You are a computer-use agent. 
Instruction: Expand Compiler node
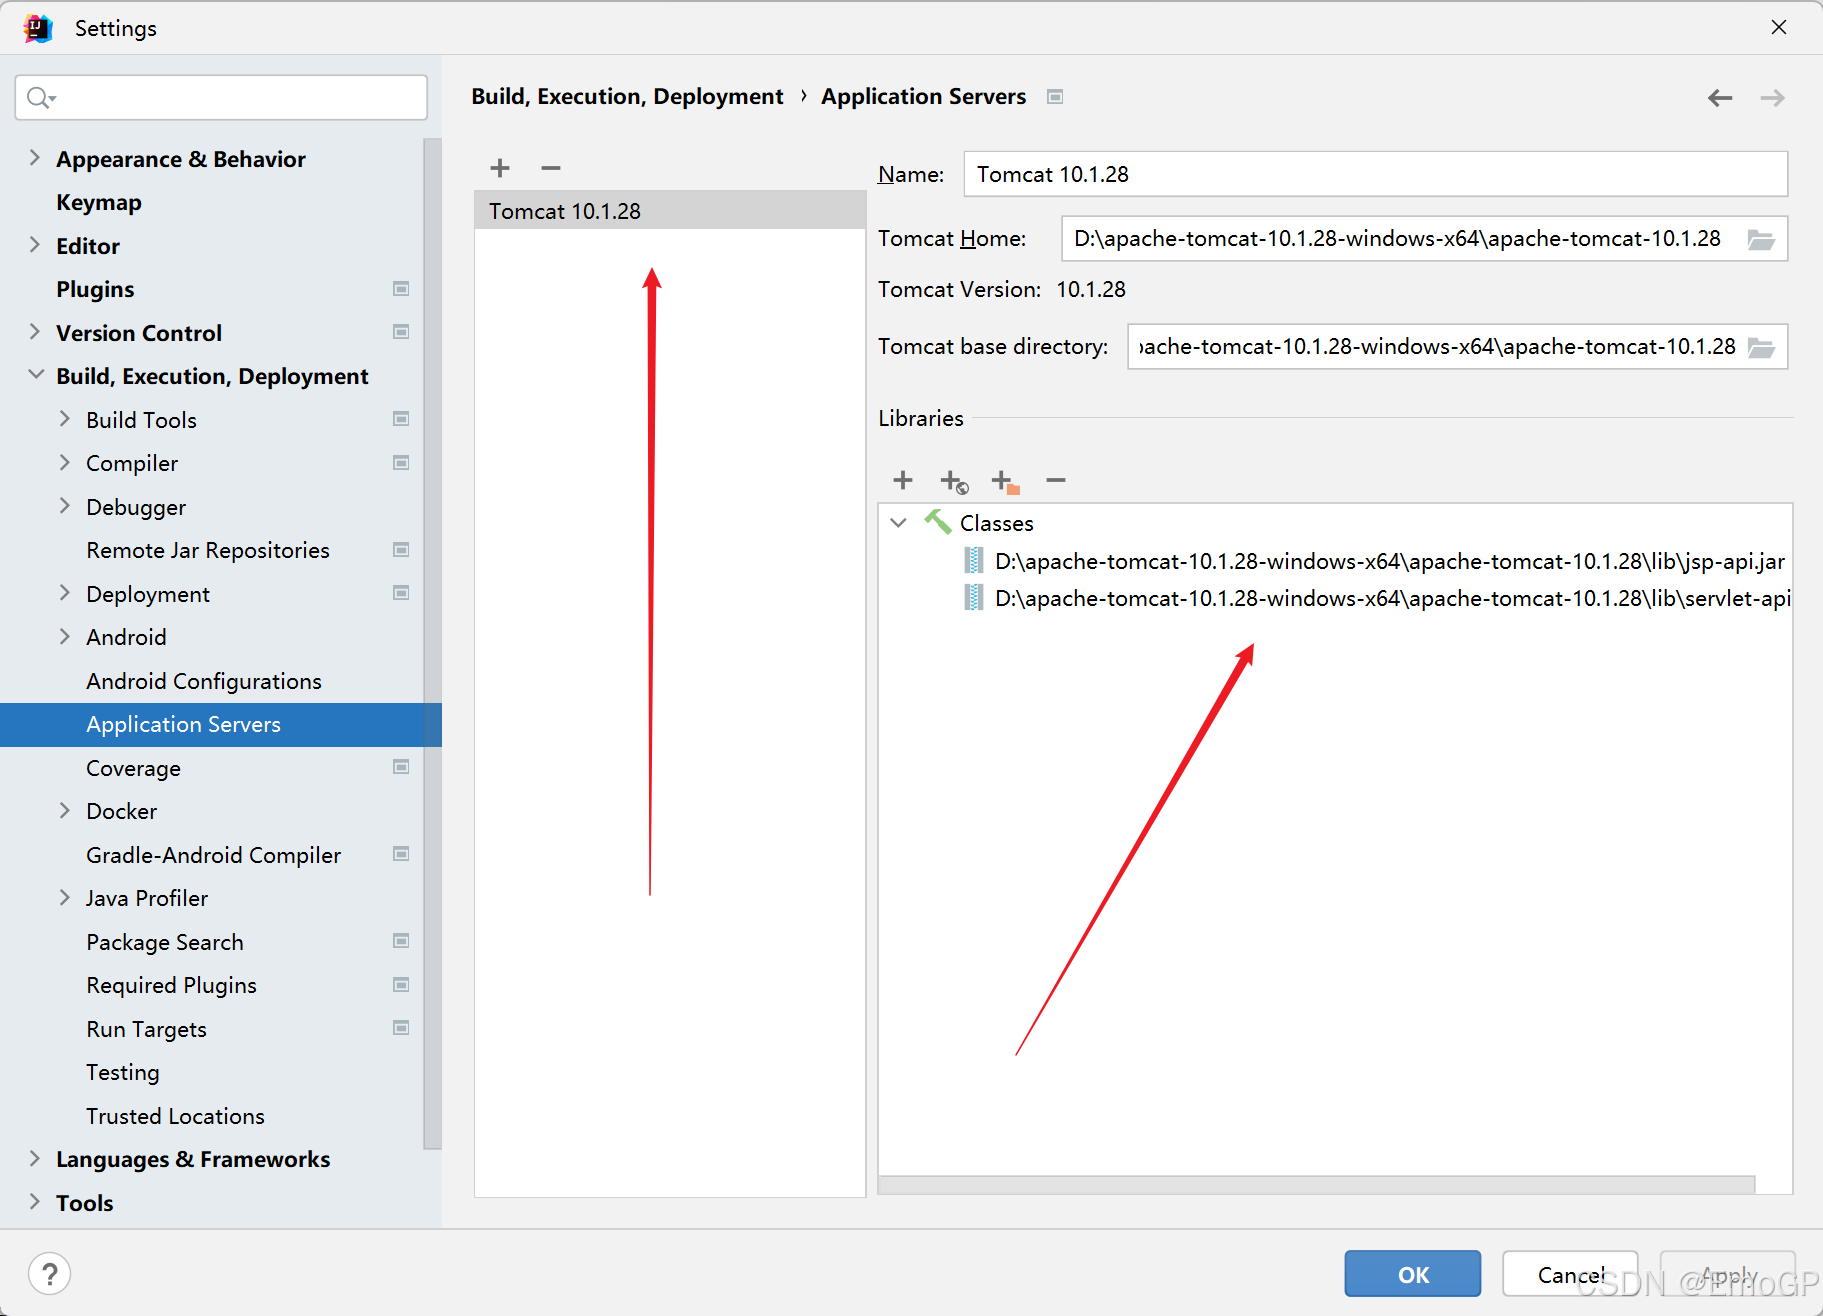click(65, 463)
